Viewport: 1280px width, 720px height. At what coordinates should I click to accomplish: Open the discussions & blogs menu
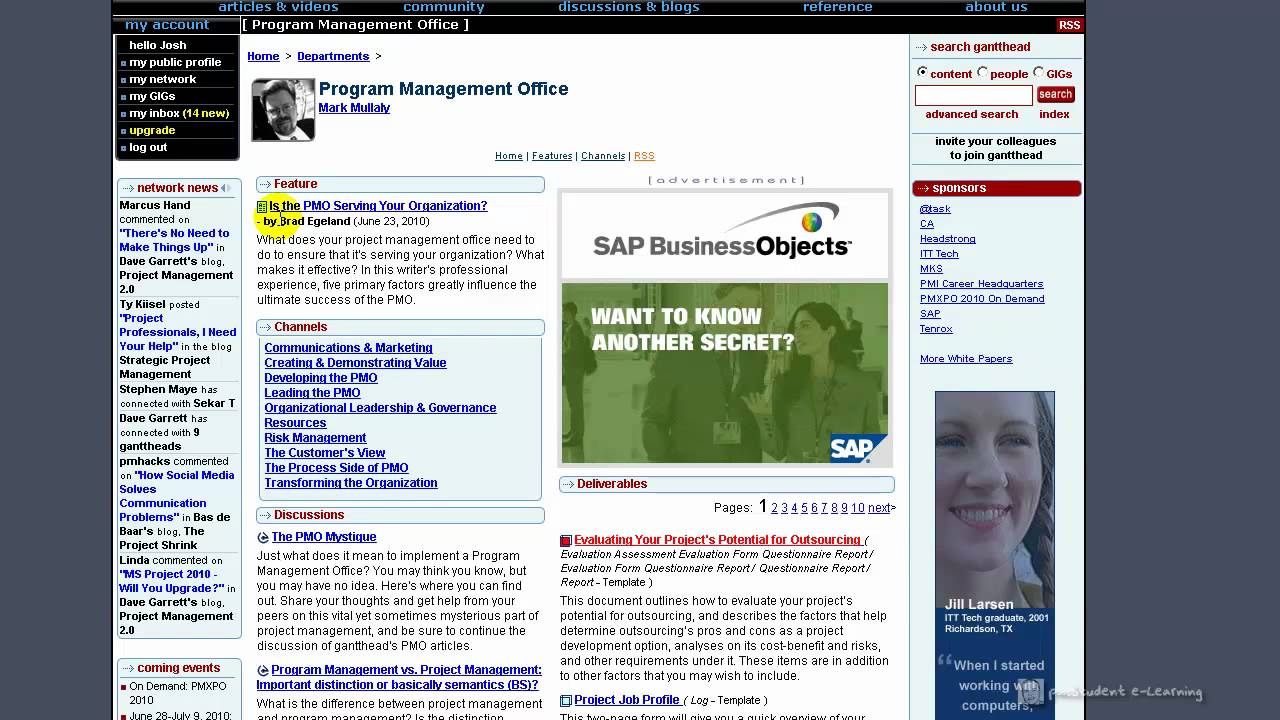click(628, 7)
